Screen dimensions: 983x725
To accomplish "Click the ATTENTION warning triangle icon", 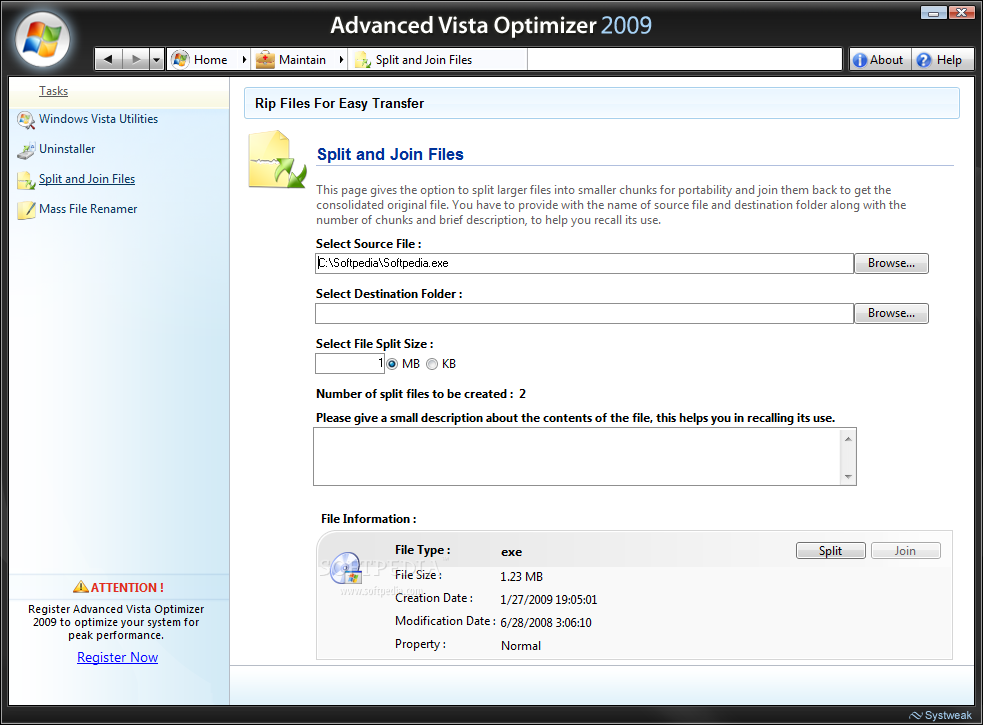I will 81,587.
